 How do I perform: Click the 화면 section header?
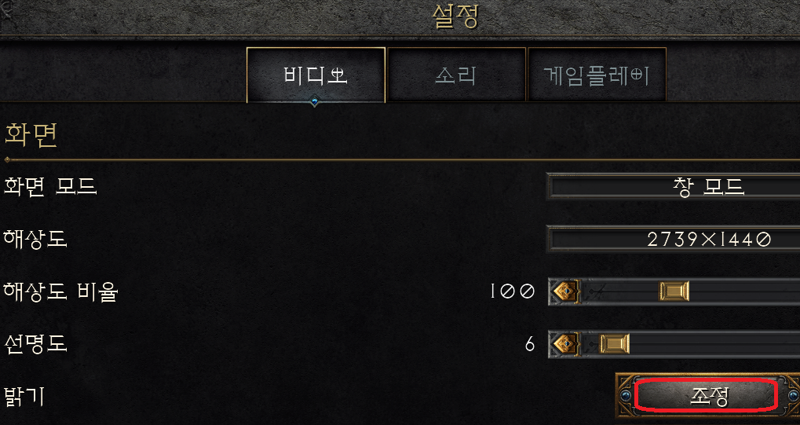coord(31,135)
